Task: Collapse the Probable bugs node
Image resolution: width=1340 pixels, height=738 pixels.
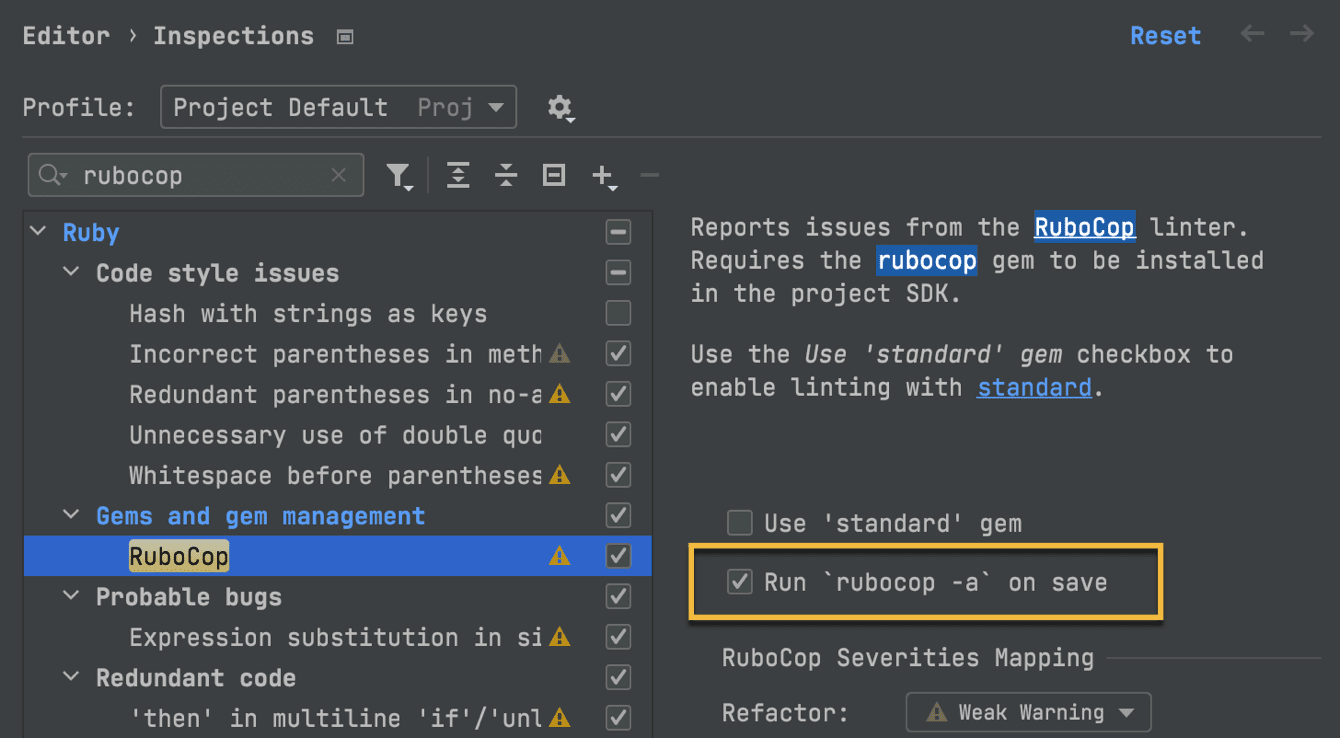Action: click(71, 596)
